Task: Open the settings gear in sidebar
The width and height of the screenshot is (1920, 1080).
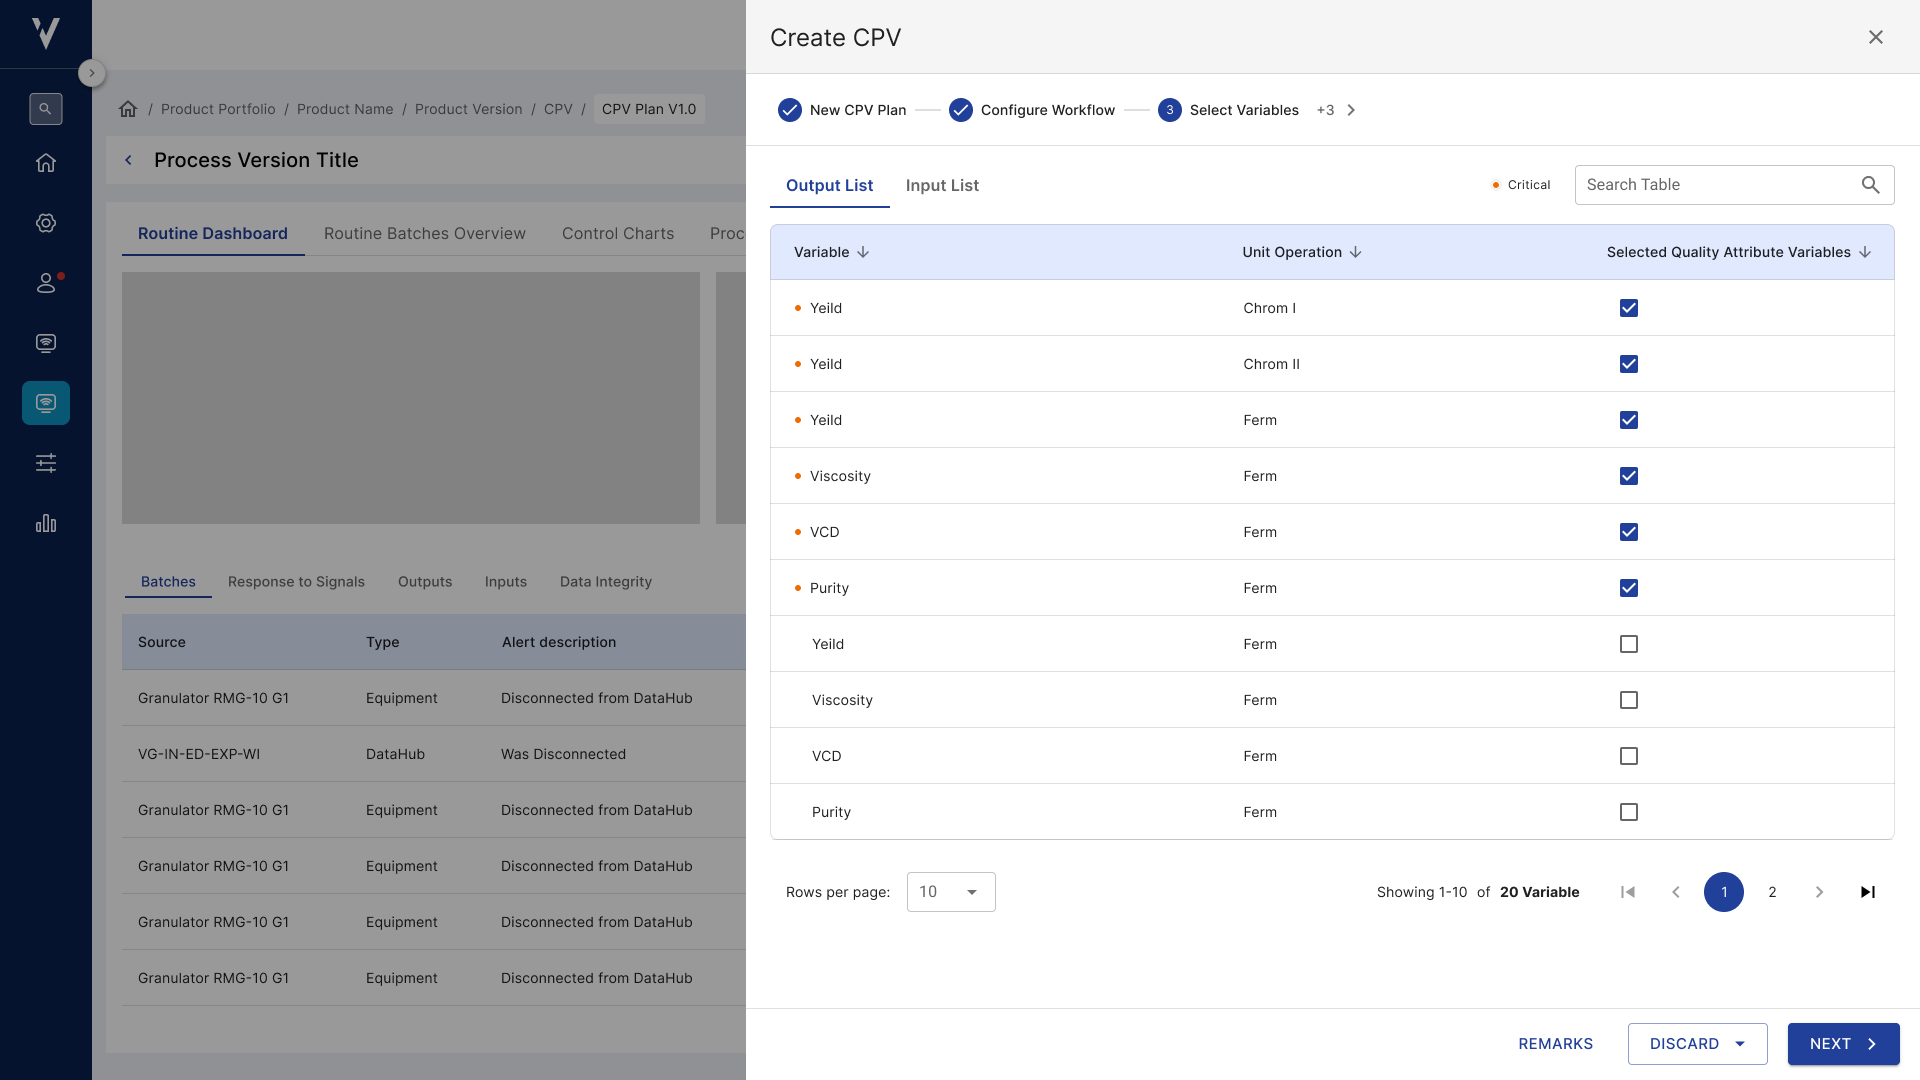Action: coord(46,223)
